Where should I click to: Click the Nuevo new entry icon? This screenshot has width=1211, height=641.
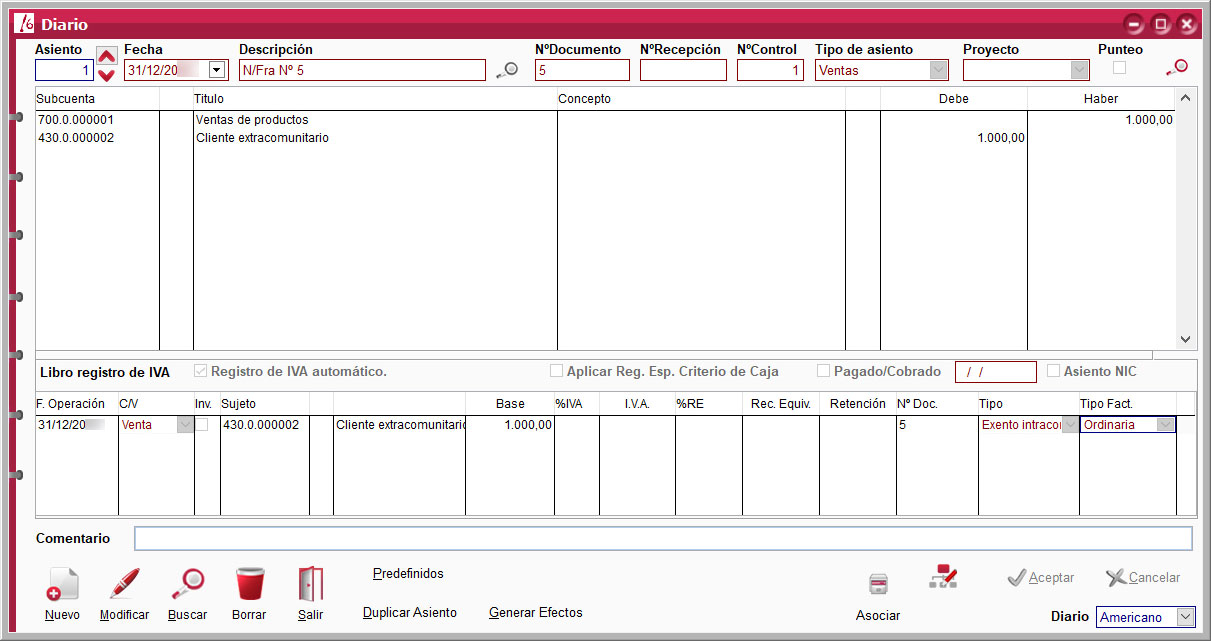[62, 584]
